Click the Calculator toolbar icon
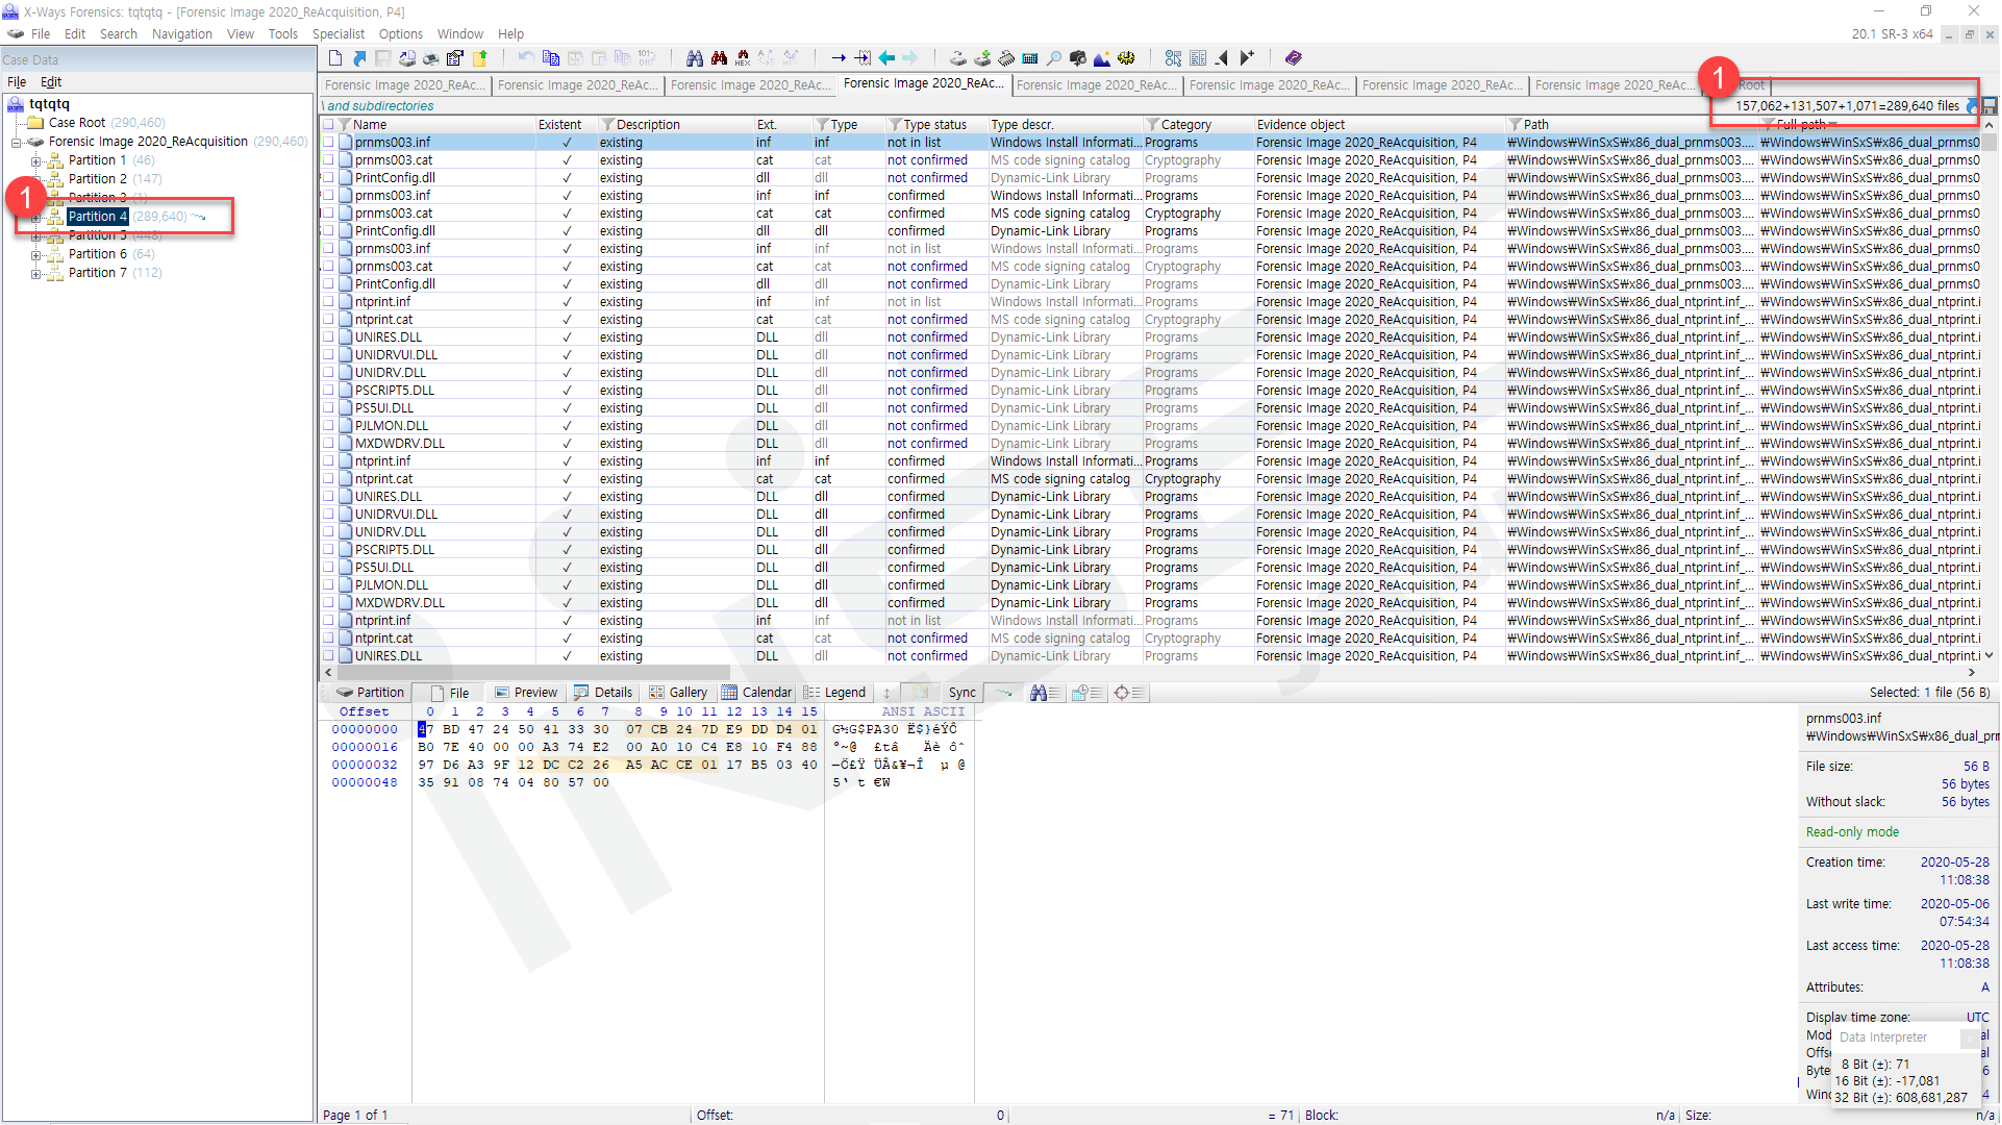This screenshot has width=2002, height=1125. (1030, 58)
